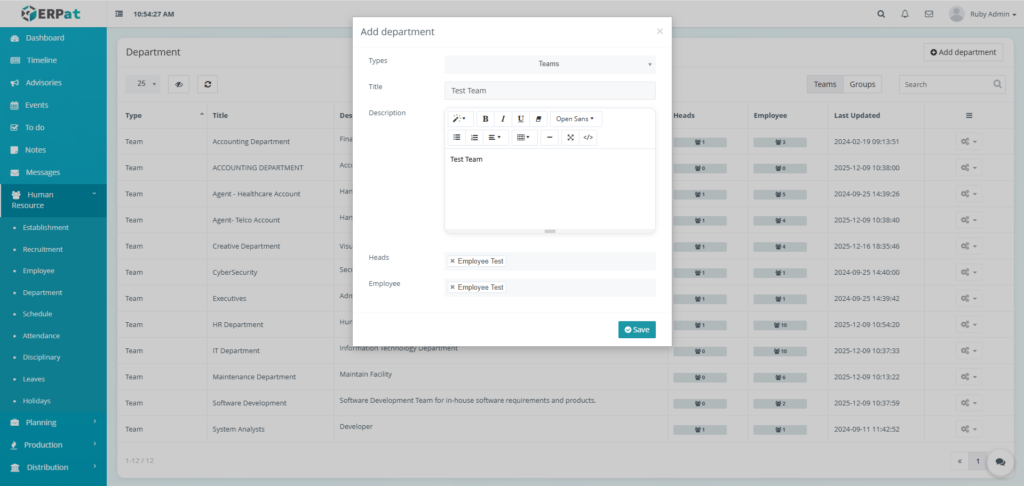
Task: Open actions gear for System Analysts row
Action: 968,429
